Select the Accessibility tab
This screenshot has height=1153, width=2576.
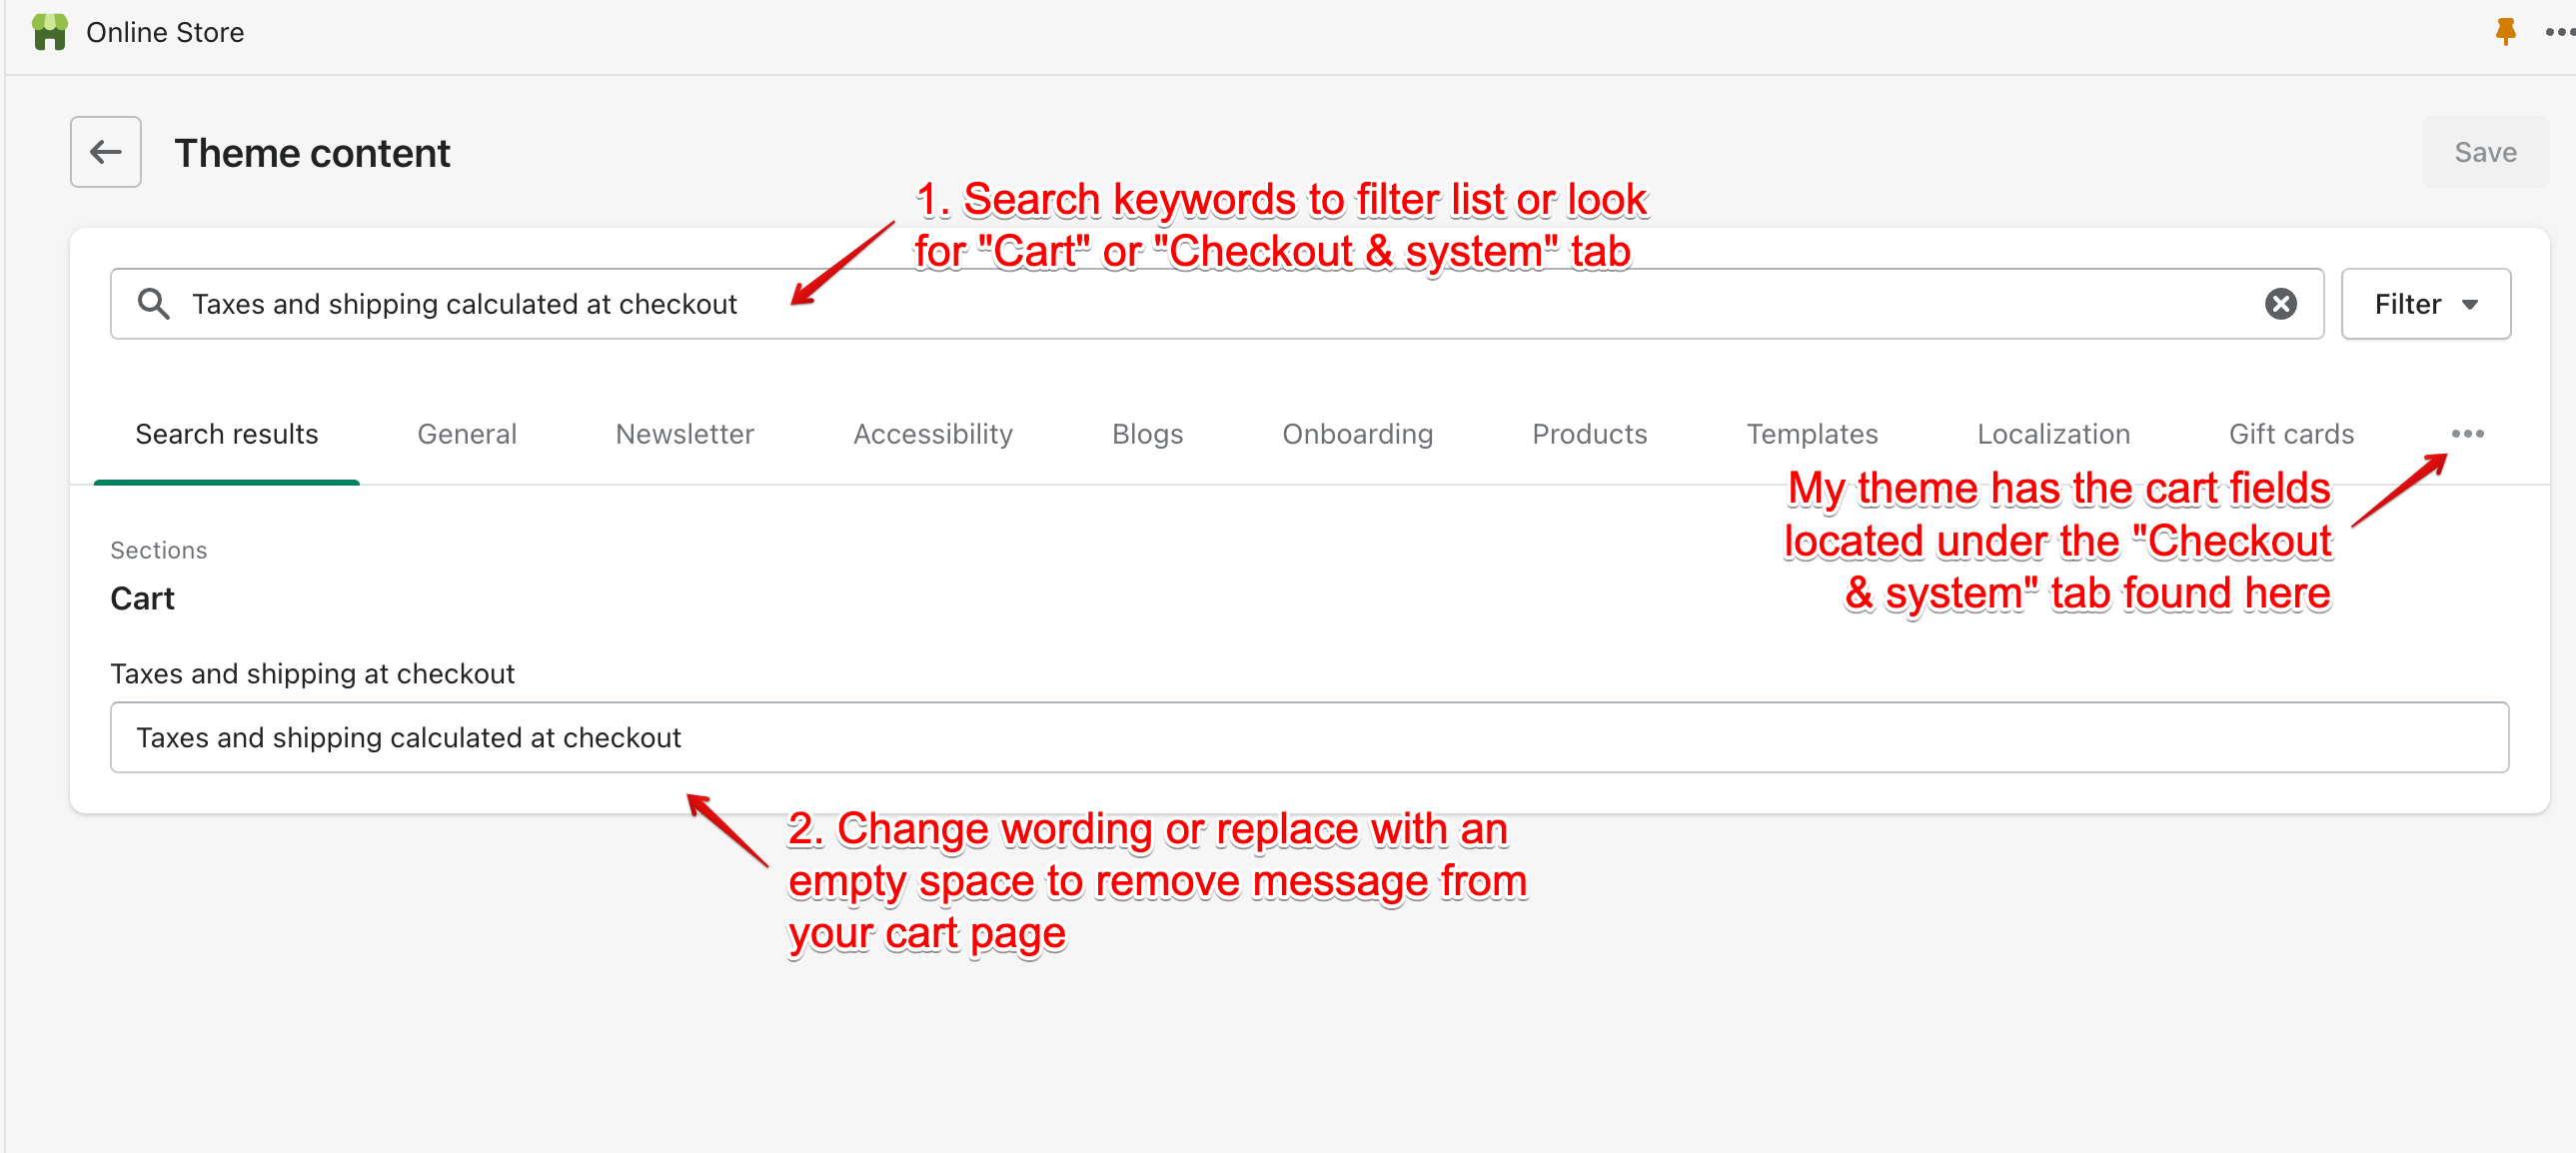tap(932, 434)
